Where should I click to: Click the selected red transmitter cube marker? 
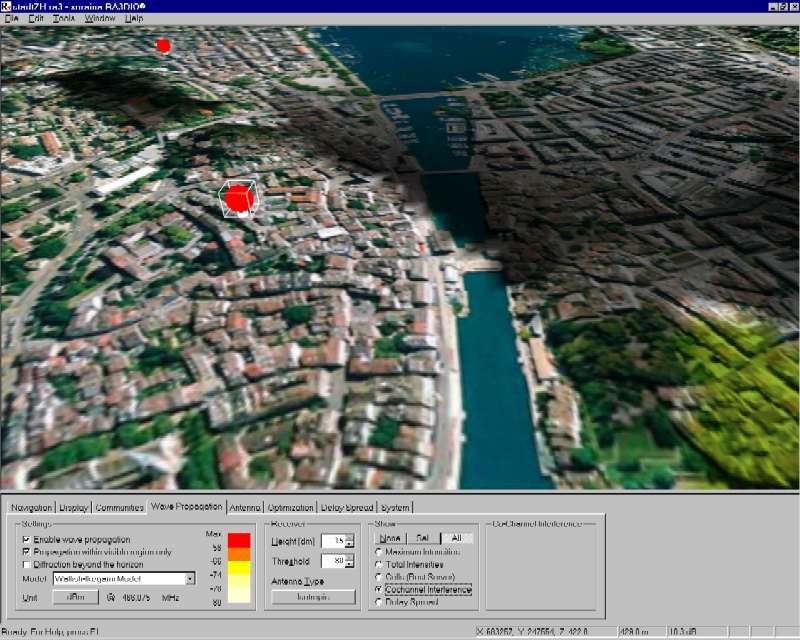pos(238,199)
